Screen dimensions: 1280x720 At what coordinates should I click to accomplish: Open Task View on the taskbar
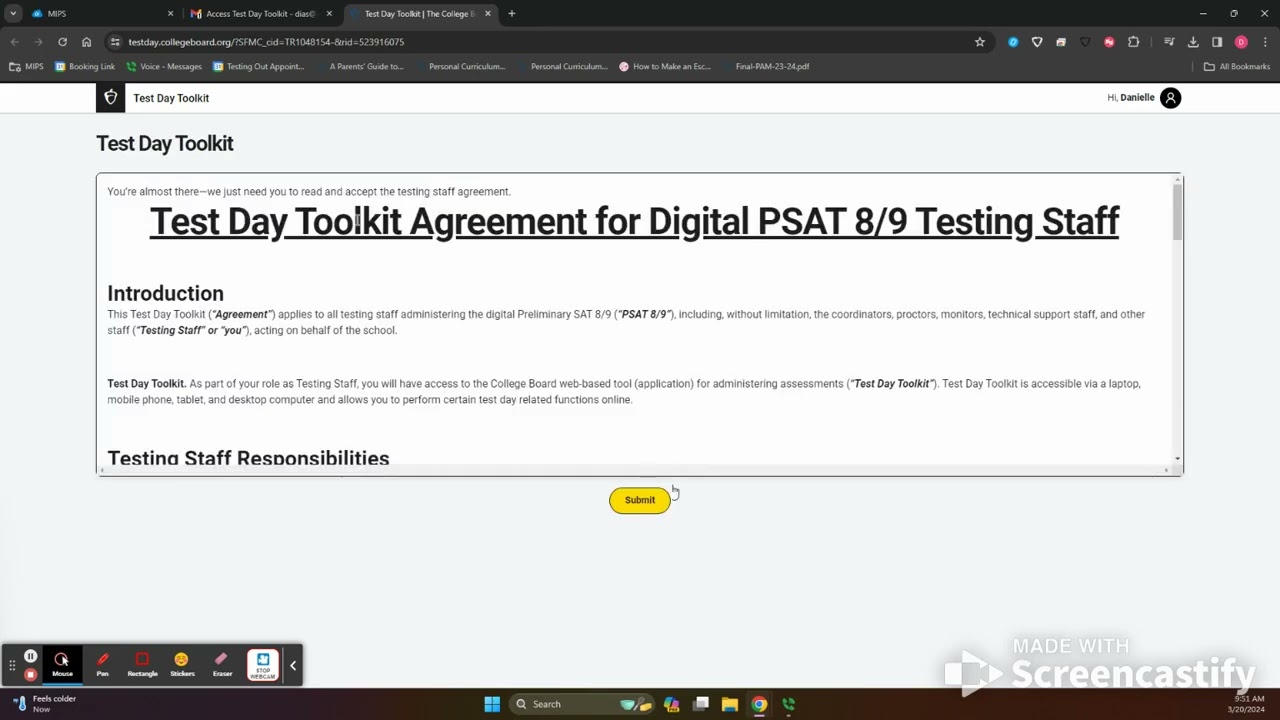[701, 704]
